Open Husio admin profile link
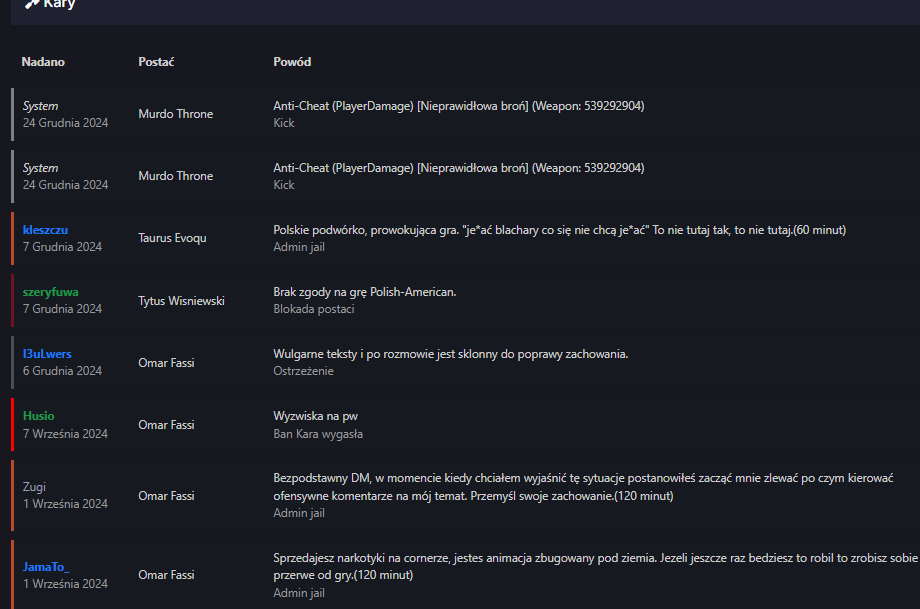This screenshot has width=920, height=609. 38,416
